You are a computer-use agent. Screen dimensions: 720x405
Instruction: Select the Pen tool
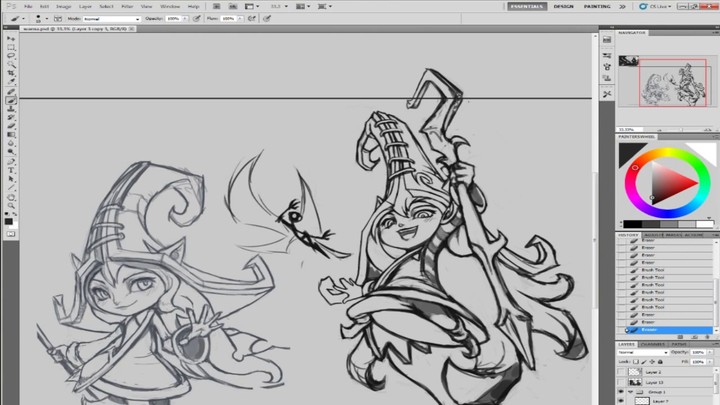pyautogui.click(x=11, y=162)
